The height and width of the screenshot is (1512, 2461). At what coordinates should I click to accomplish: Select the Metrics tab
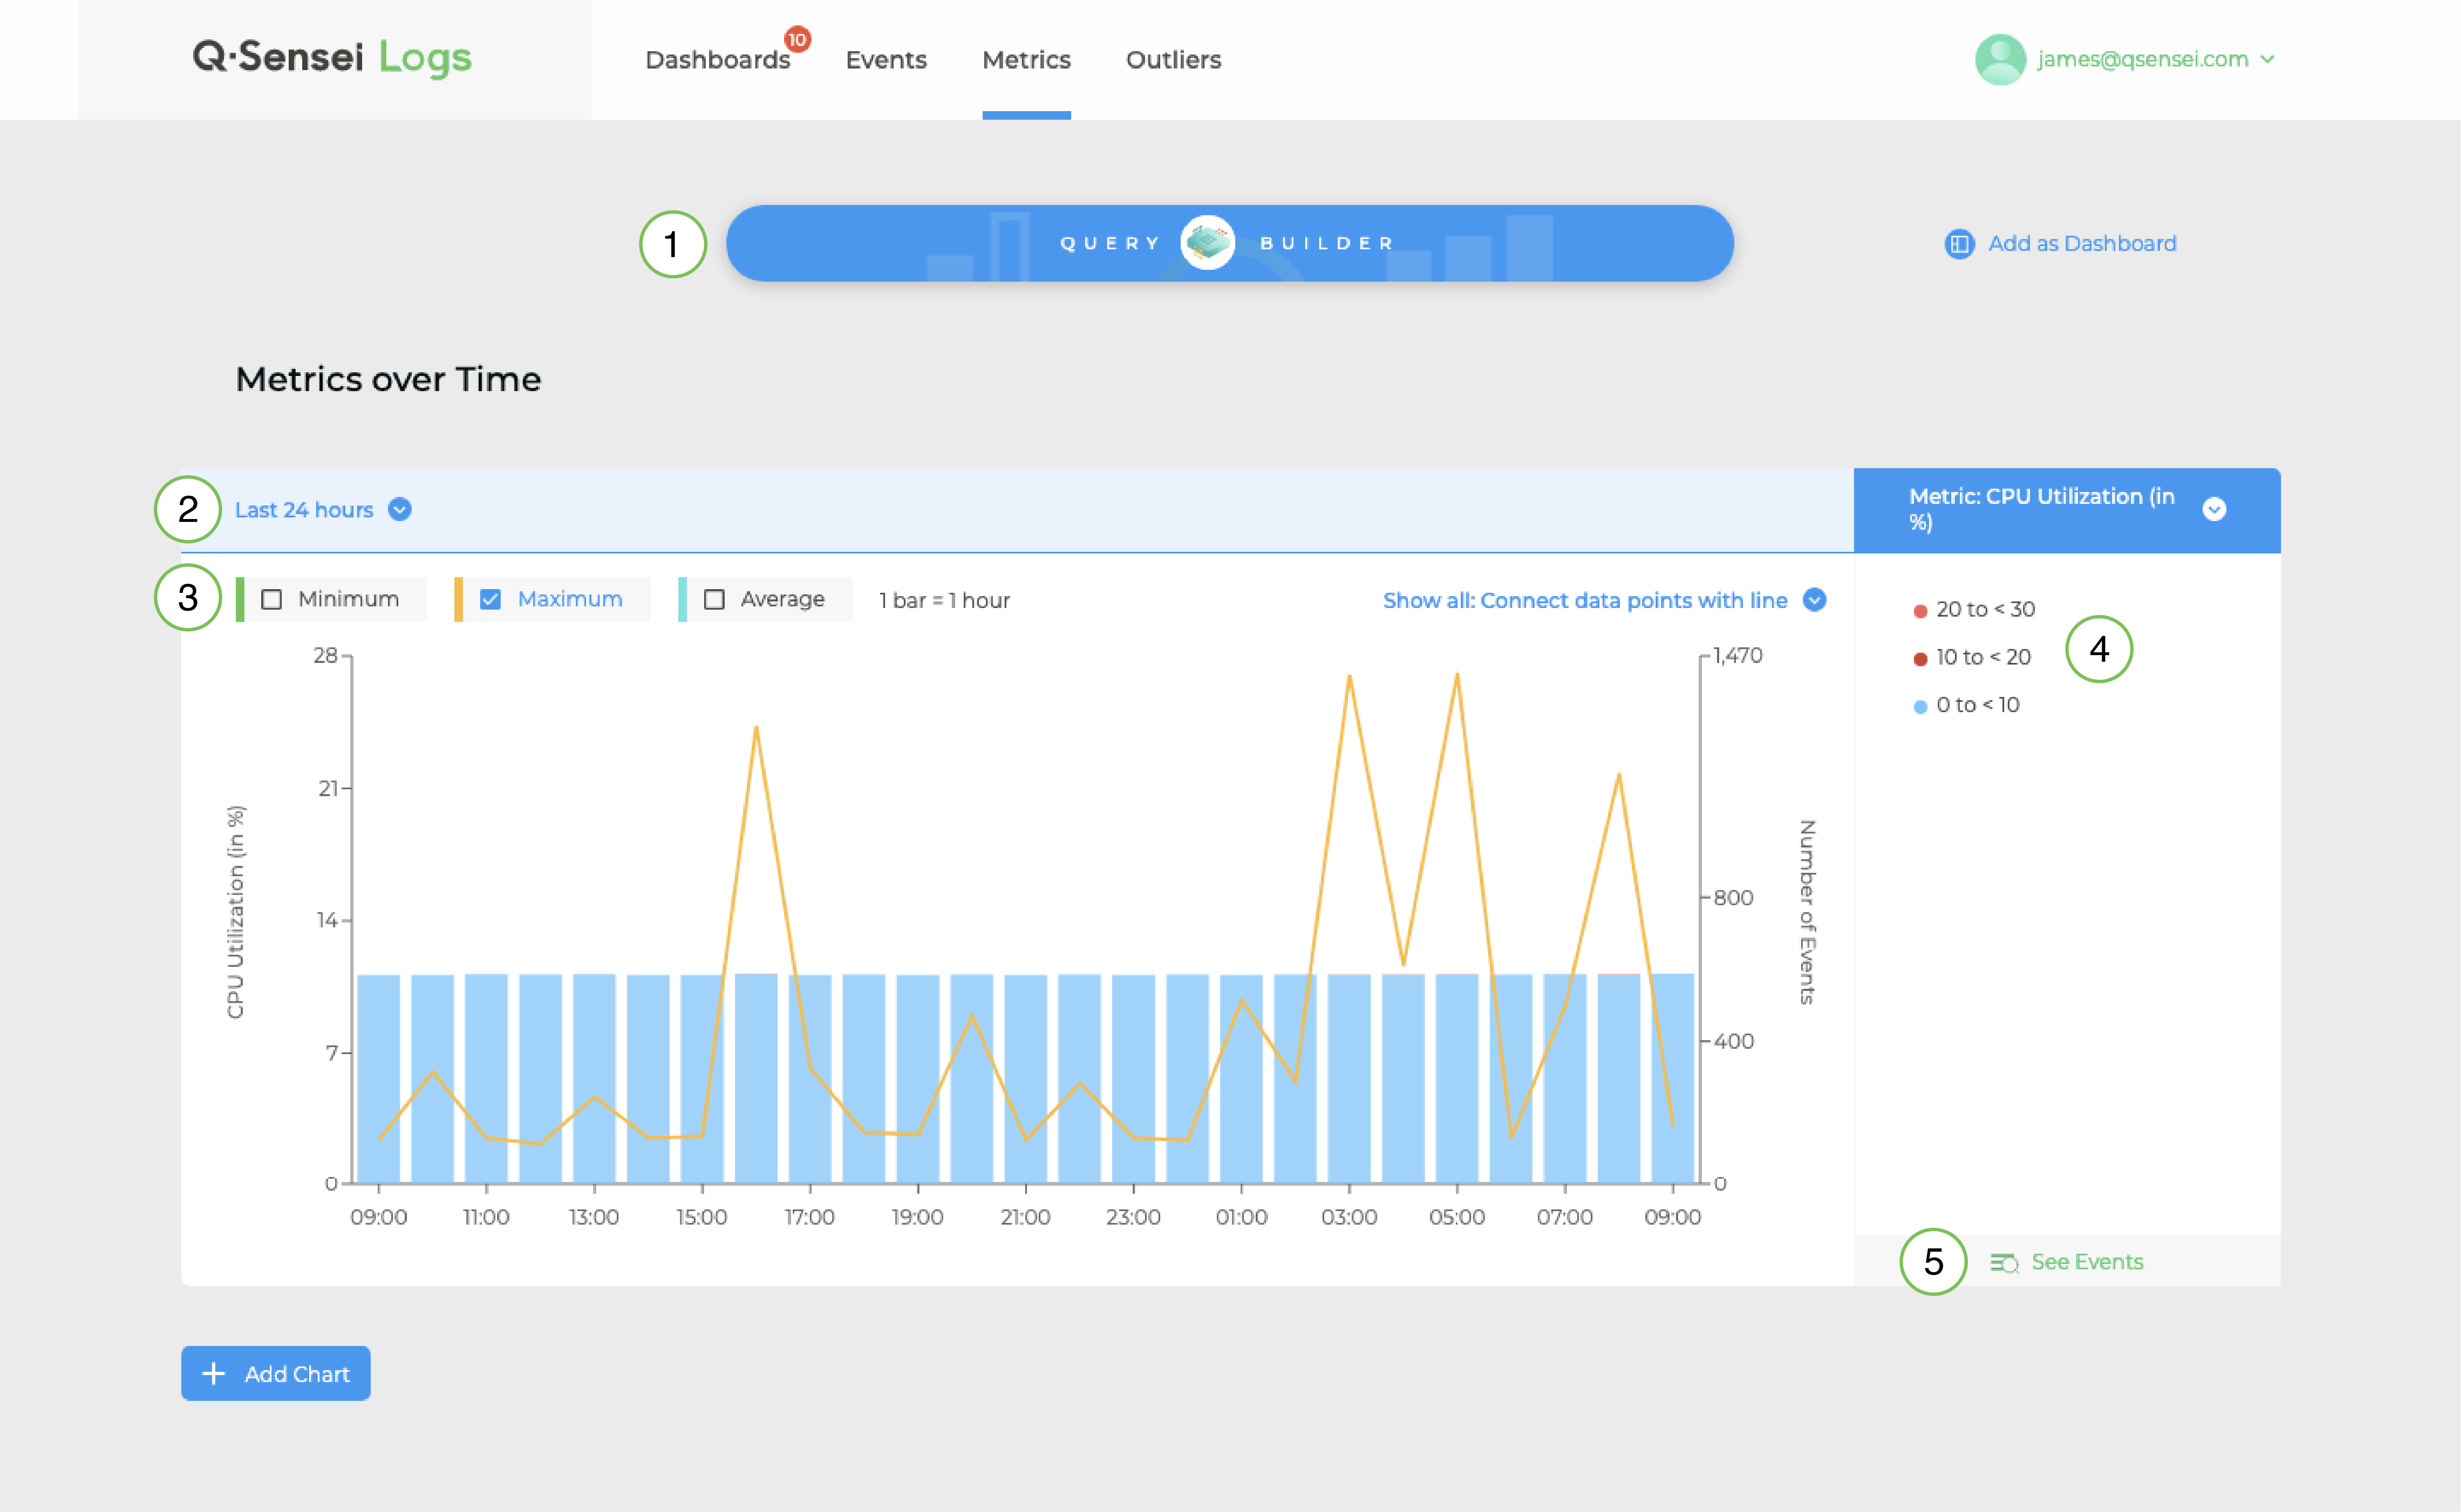pos(1026,60)
